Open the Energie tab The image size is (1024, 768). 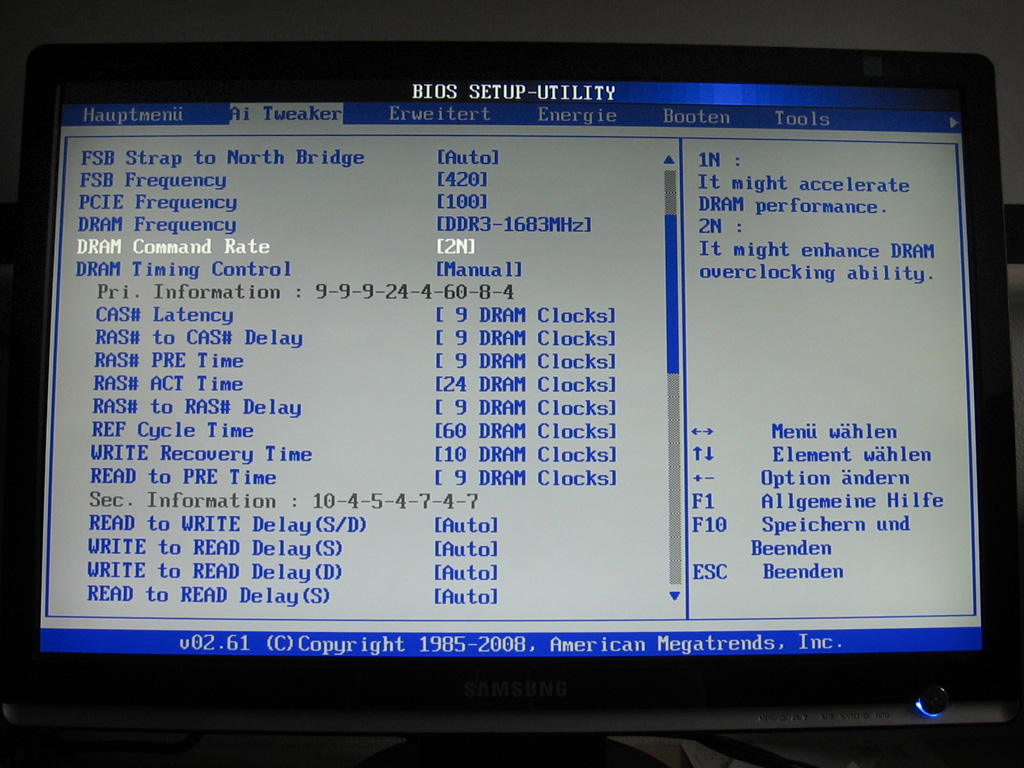[577, 115]
